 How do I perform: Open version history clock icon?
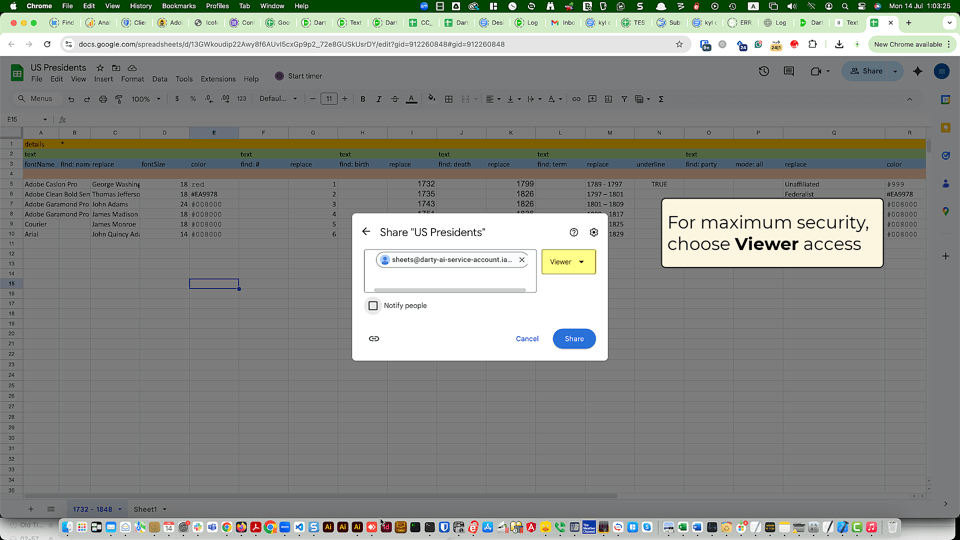763,71
